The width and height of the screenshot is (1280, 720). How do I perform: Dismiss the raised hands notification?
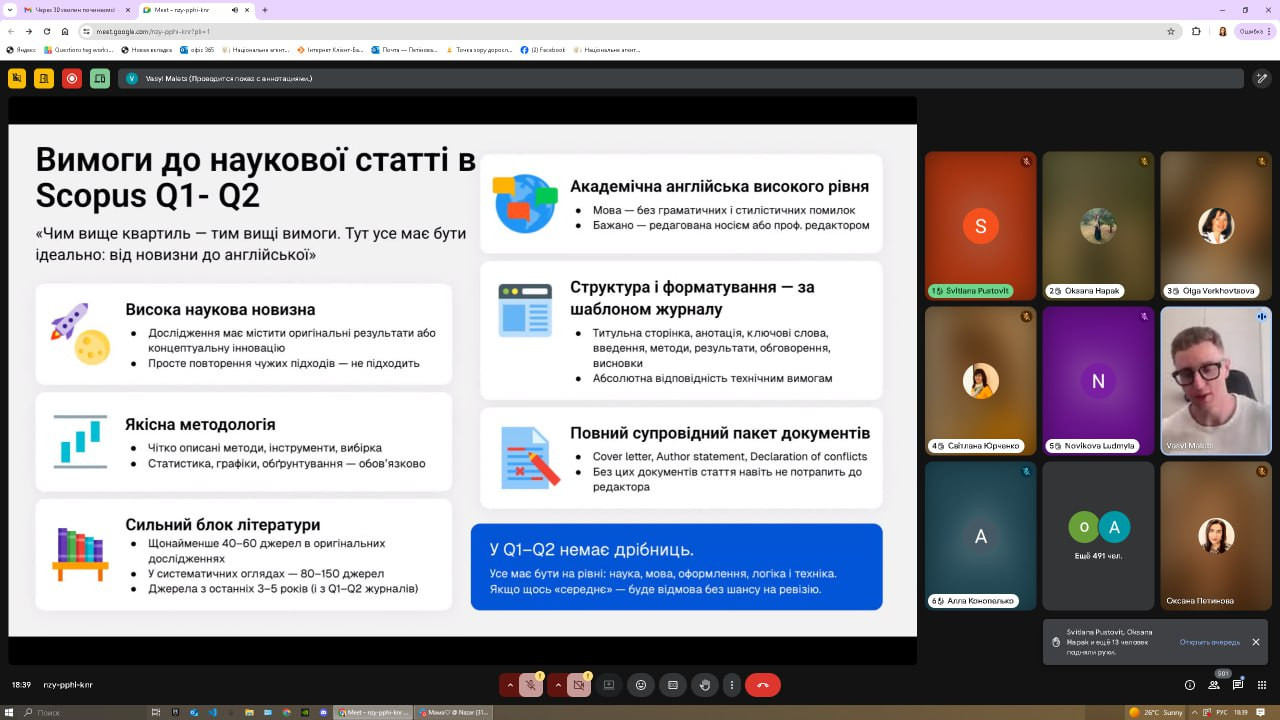1256,642
